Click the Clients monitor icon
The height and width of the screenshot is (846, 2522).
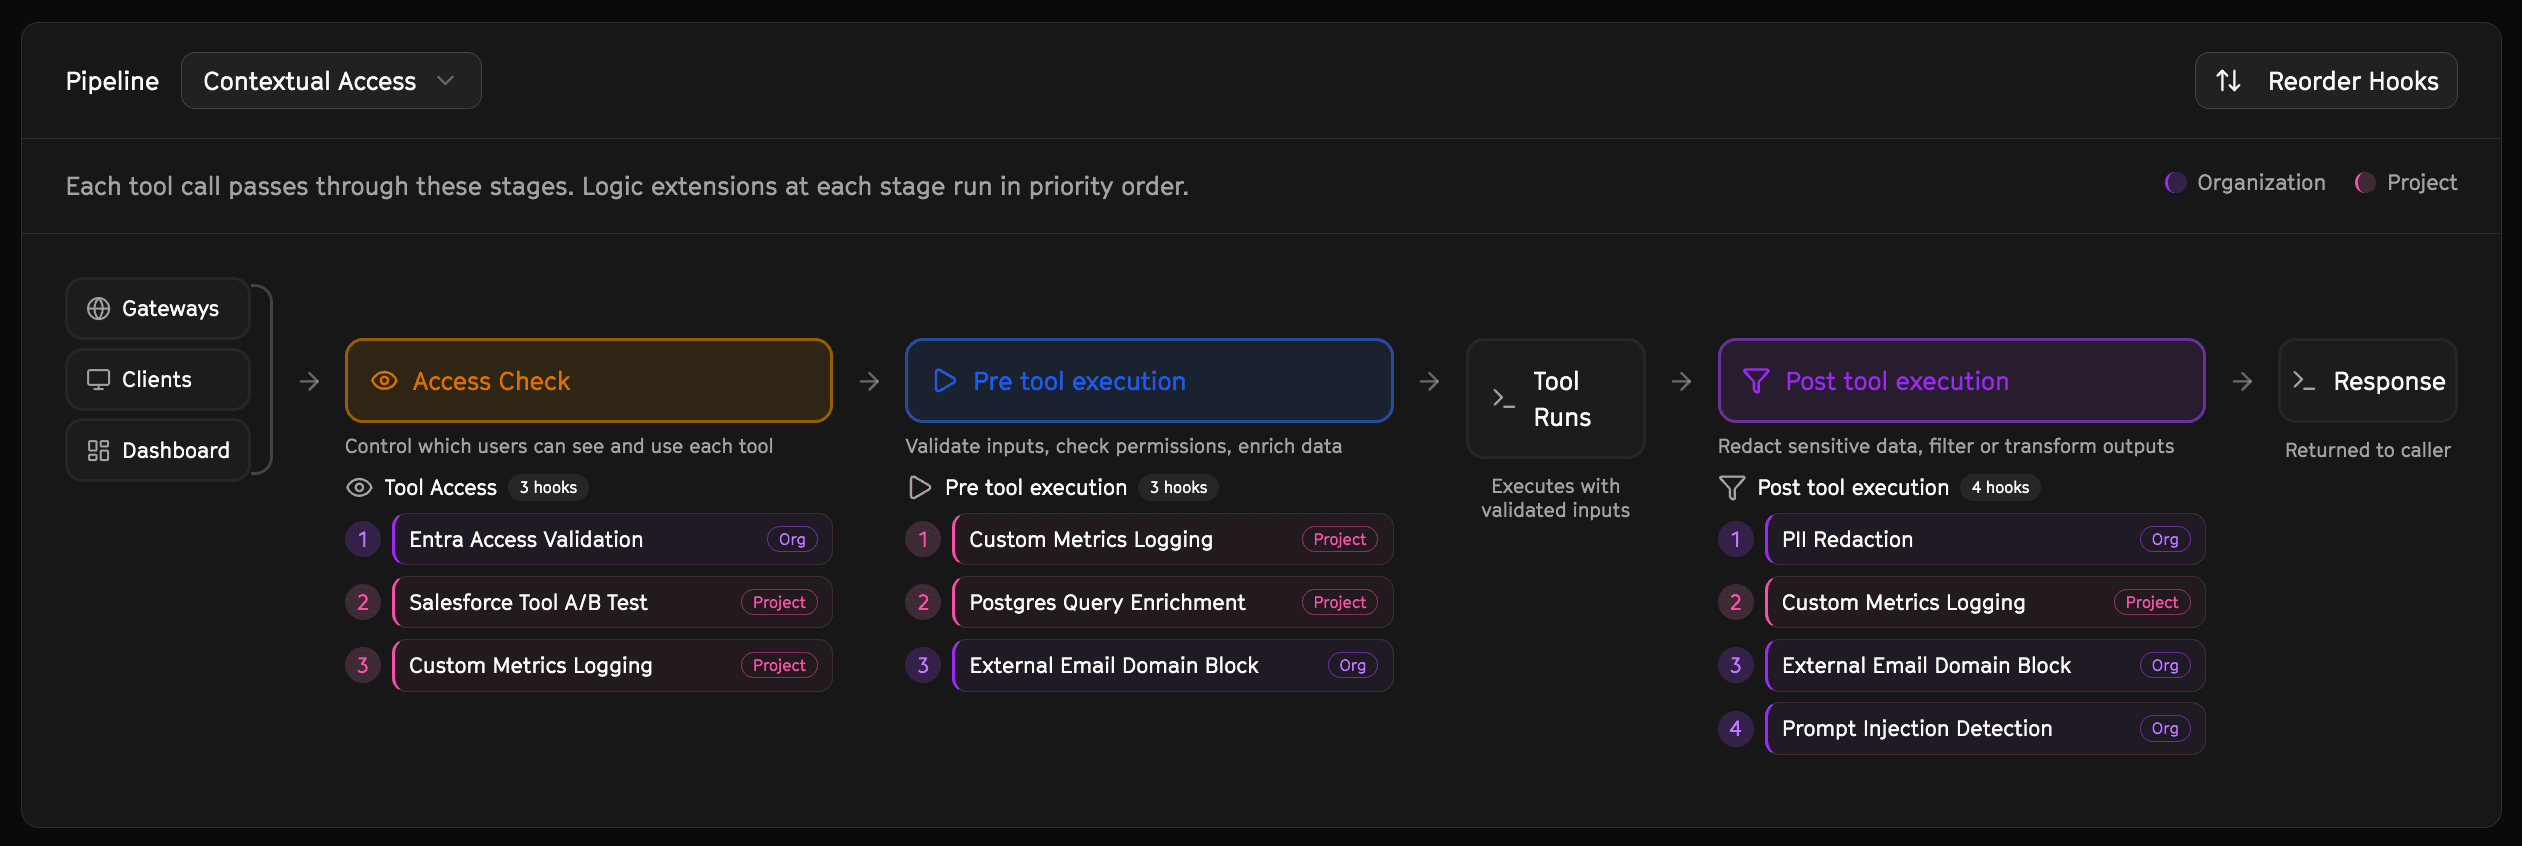pyautogui.click(x=98, y=380)
